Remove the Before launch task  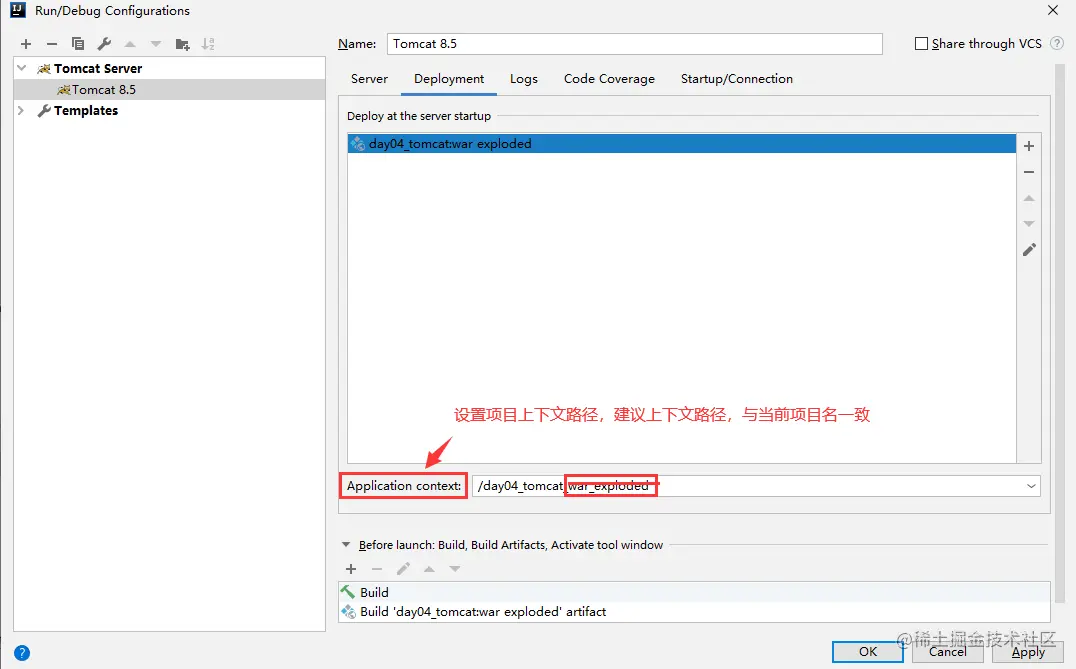click(x=377, y=569)
